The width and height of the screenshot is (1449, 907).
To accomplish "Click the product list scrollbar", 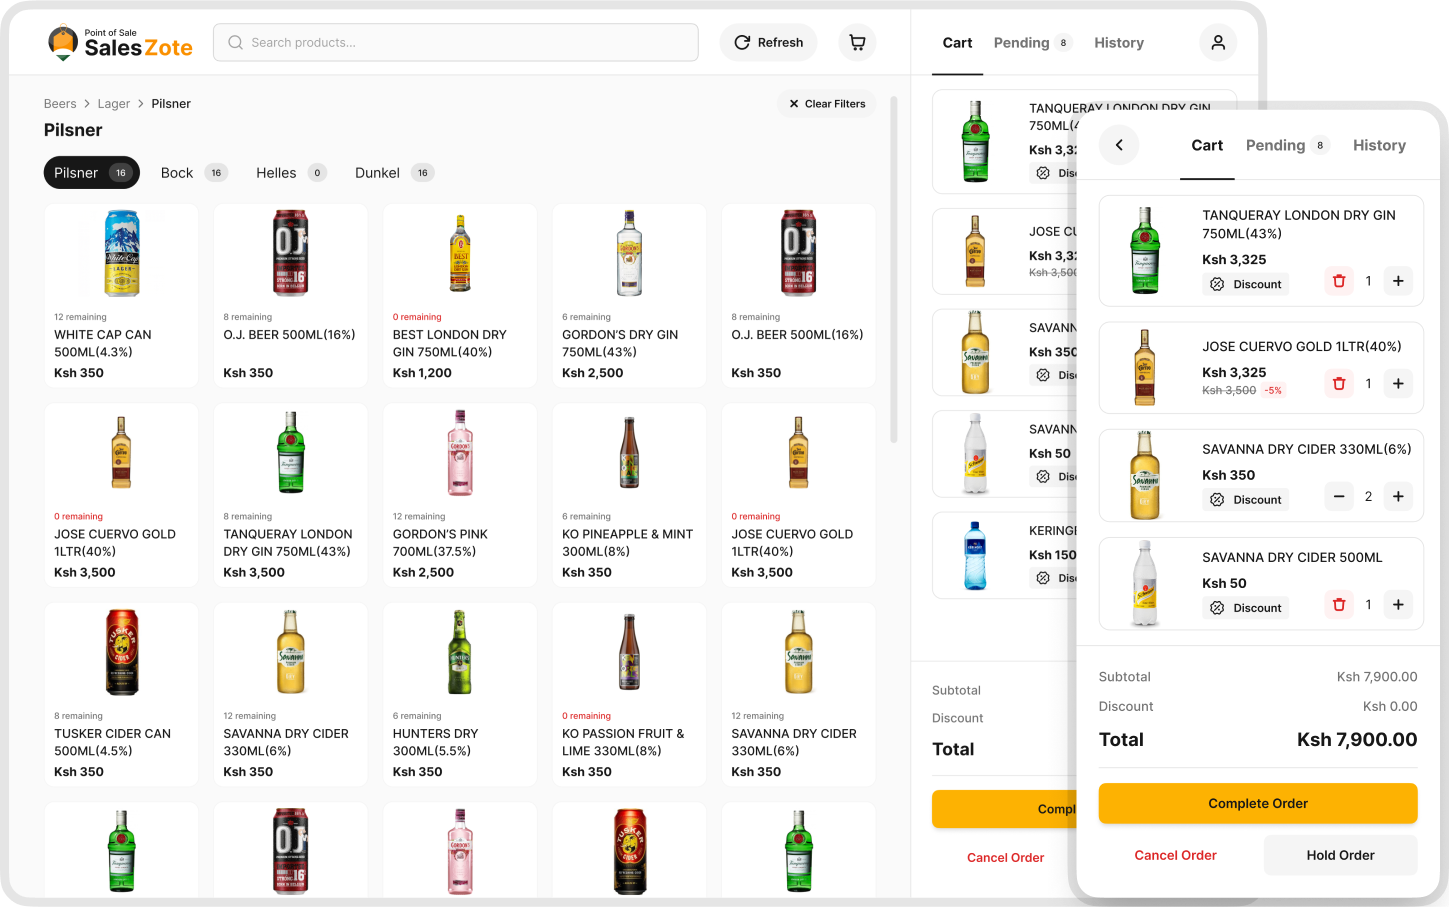I will [893, 270].
